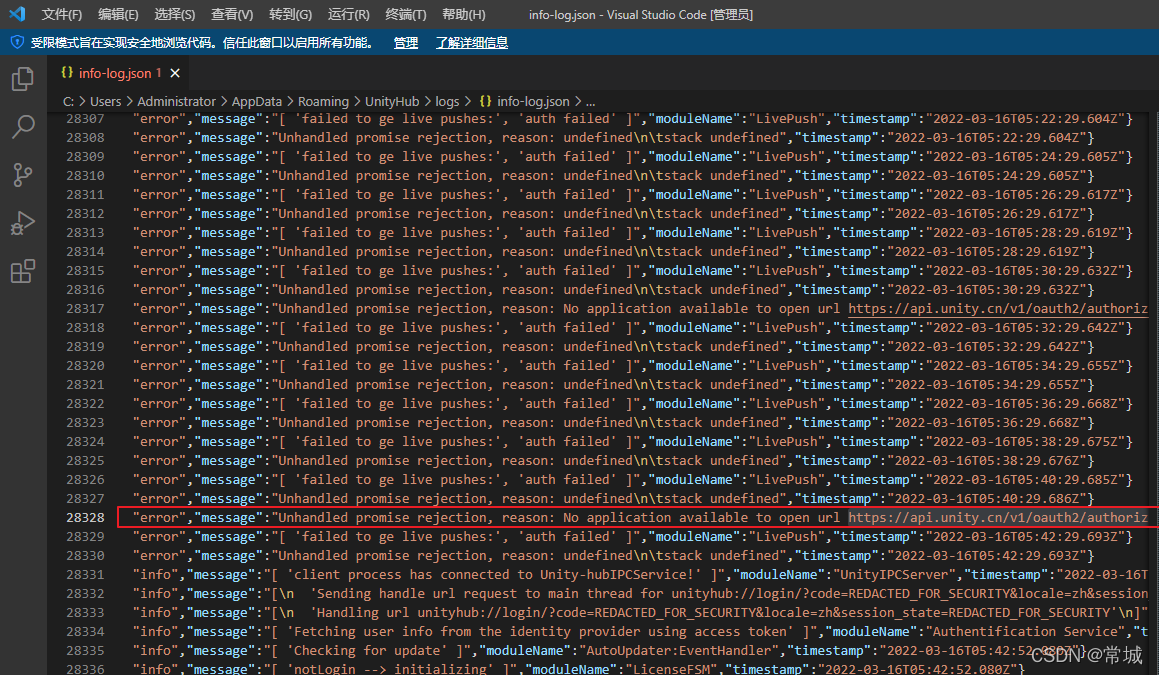Click "LicenseFSM" text on line 28336
1159x675 pixels.
coord(671,669)
